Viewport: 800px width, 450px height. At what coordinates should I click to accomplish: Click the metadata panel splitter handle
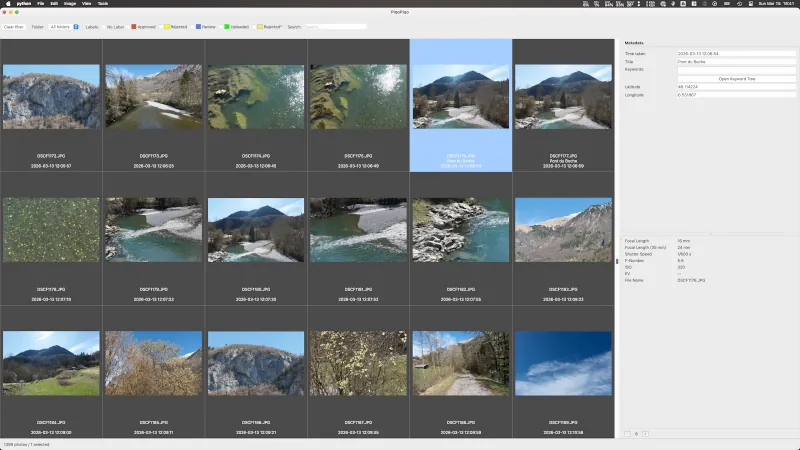[617, 262]
